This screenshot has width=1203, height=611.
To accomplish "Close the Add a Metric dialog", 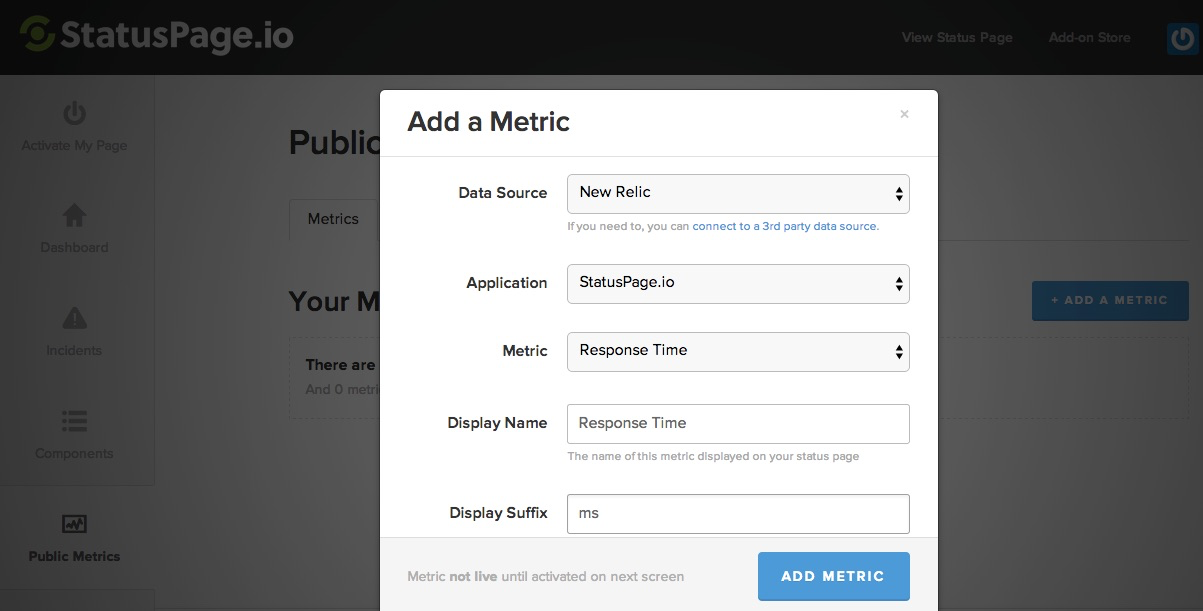I will pyautogui.click(x=904, y=115).
